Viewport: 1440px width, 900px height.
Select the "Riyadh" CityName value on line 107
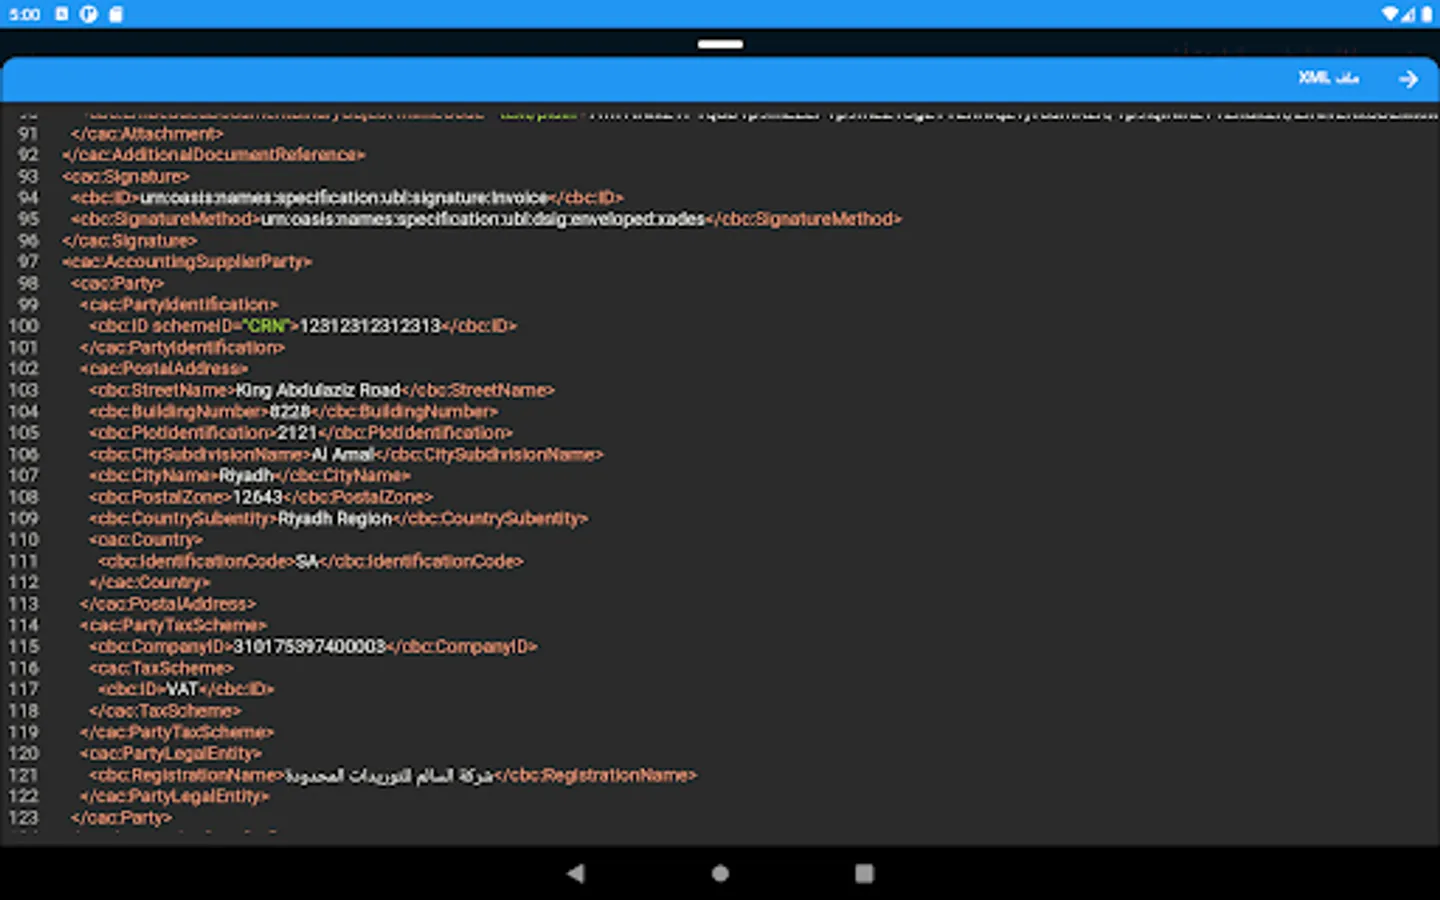point(246,476)
